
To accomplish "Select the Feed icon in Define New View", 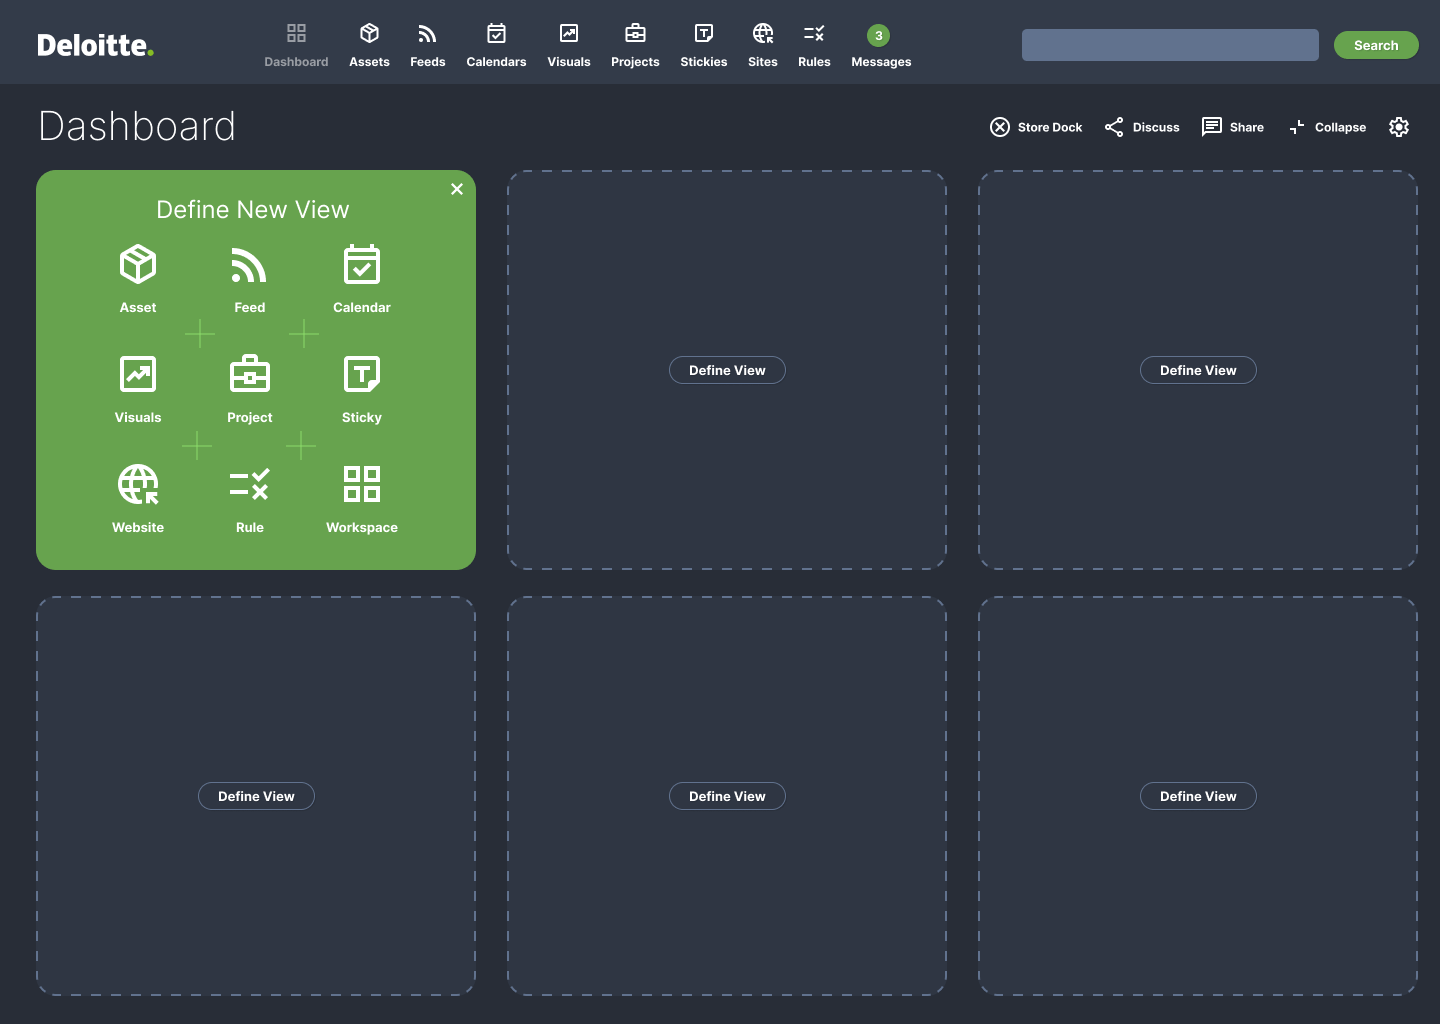I will 249,264.
